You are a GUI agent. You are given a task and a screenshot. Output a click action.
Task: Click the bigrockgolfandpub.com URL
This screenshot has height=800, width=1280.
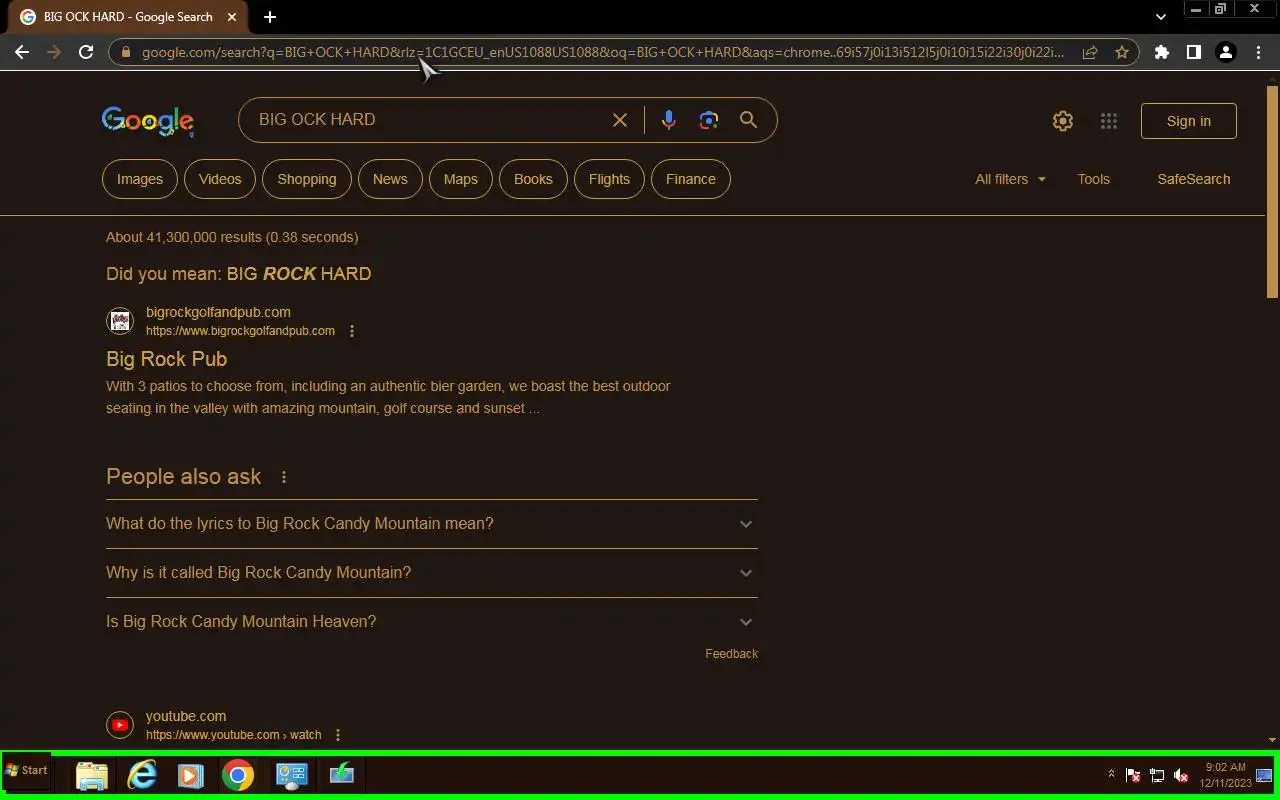pos(240,331)
